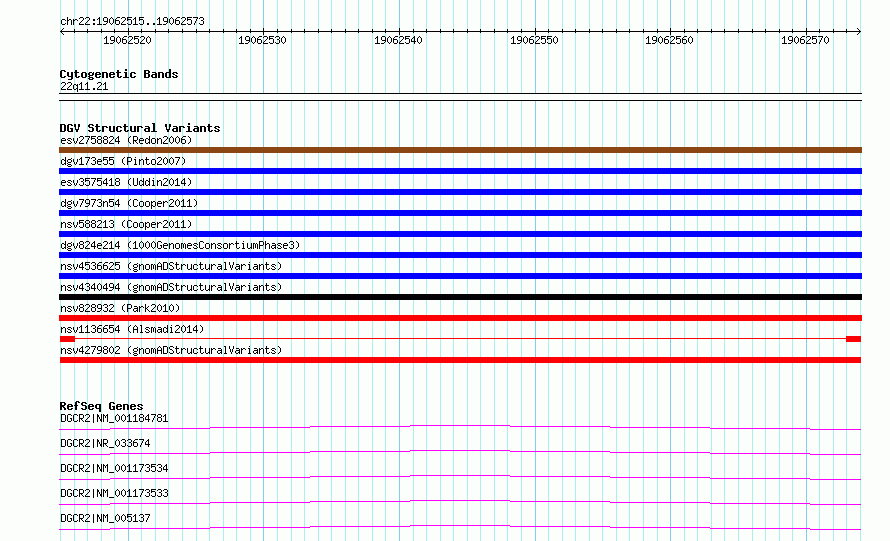The height and width of the screenshot is (541, 890).
Task: Open variant nsv588213 (Cooper2011) label
Action: (126, 224)
